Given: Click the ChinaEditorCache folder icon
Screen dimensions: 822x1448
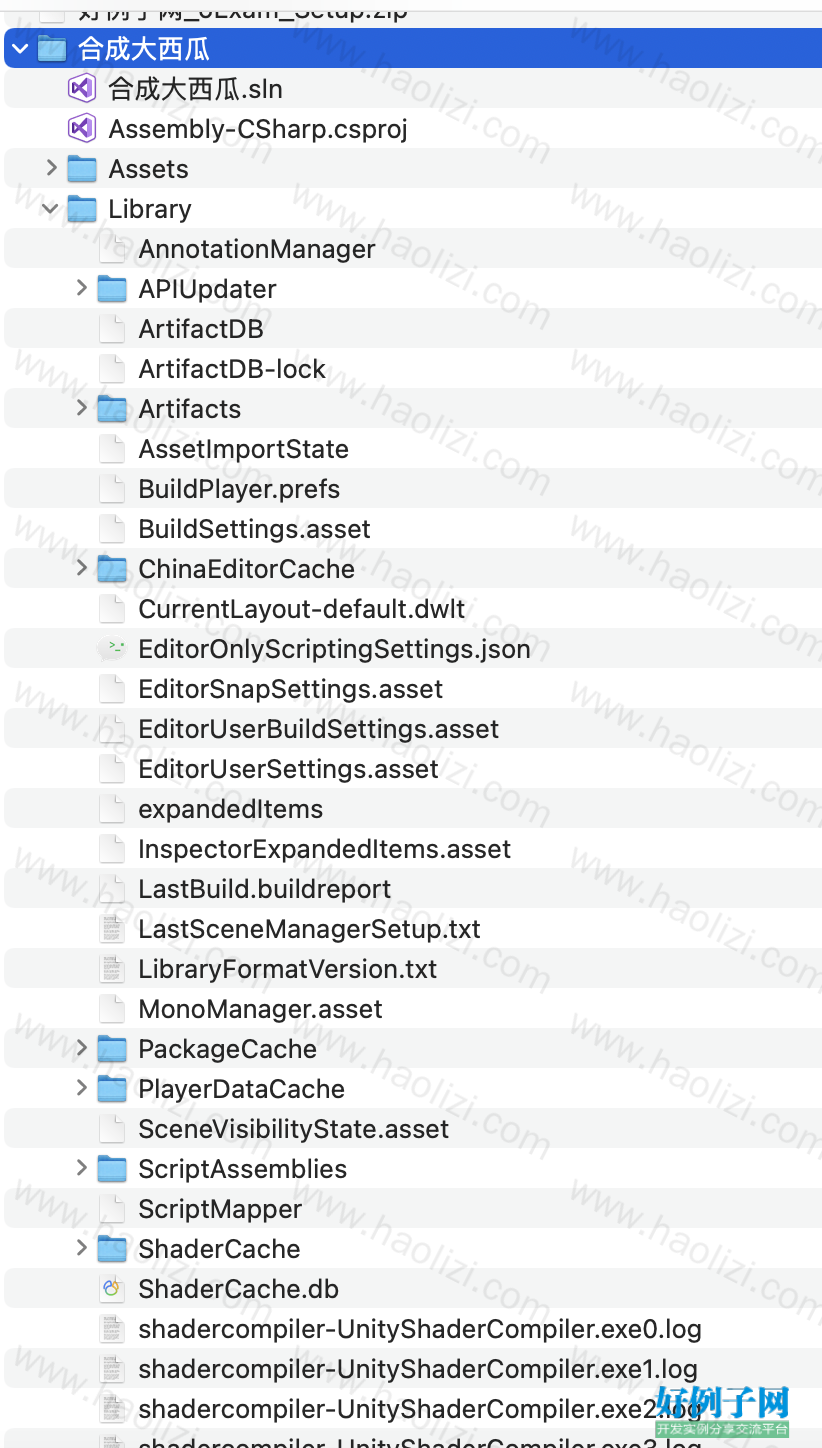Looking at the screenshot, I should 112,569.
